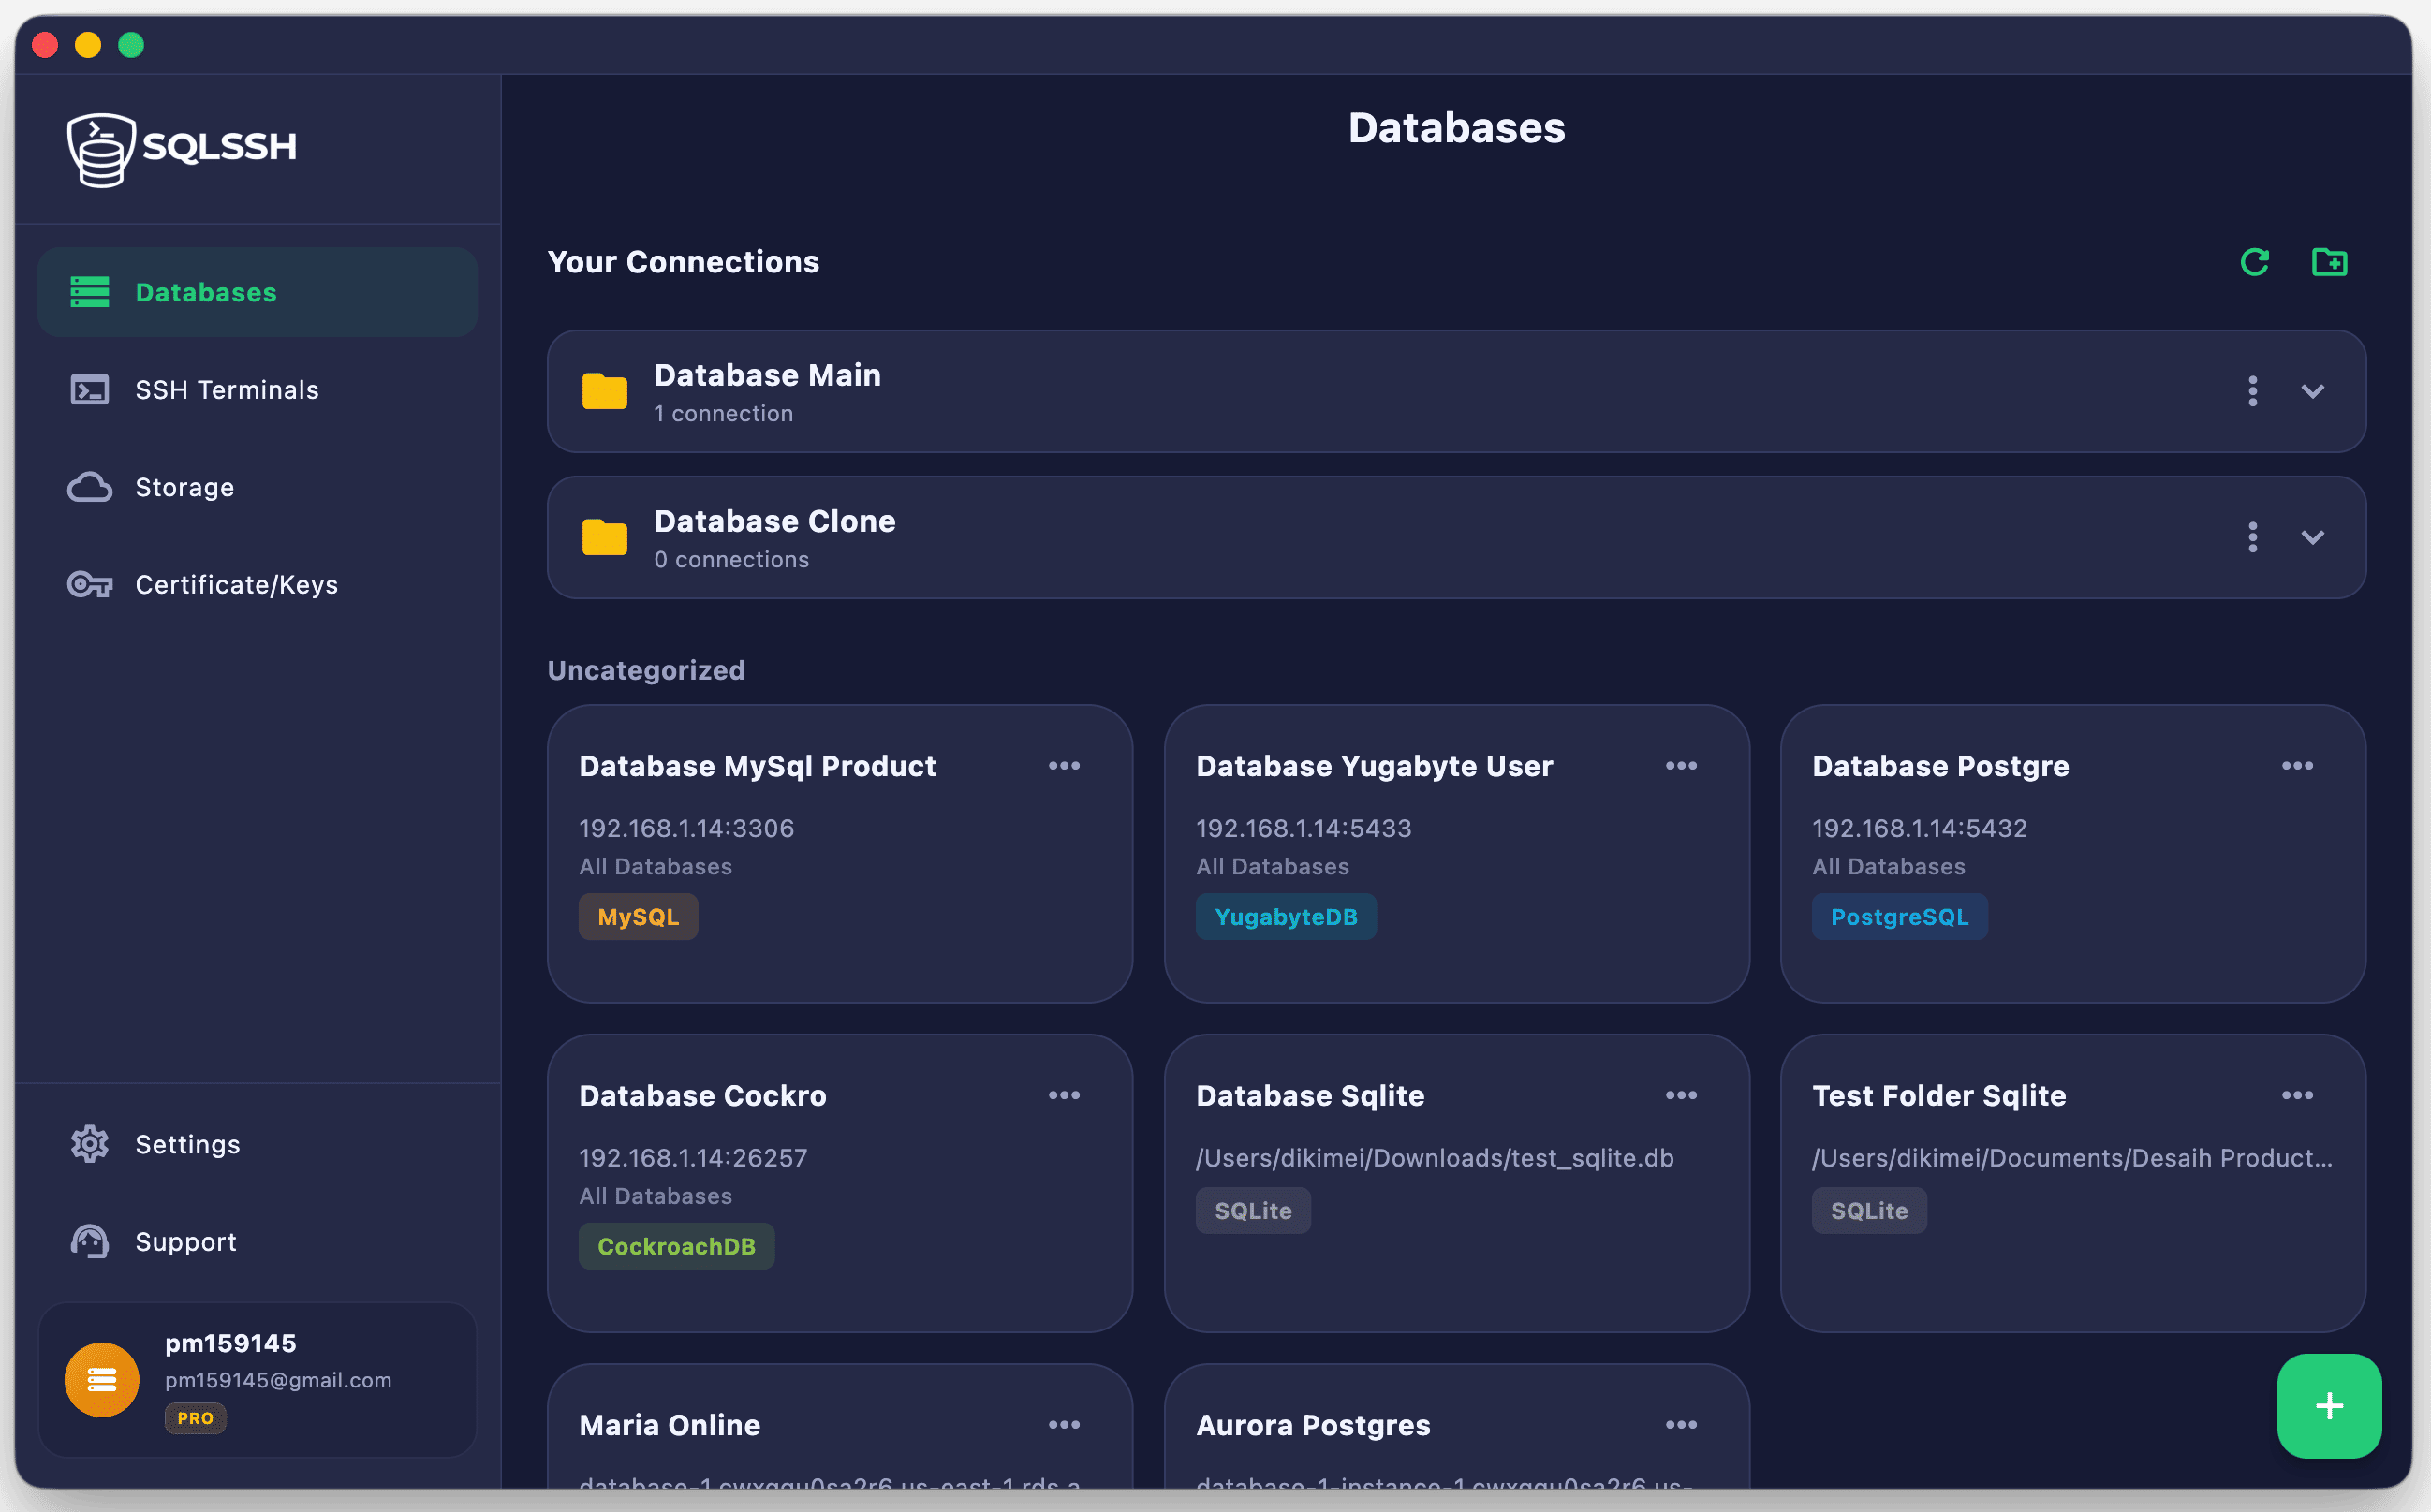Click the key icon for Certificate/Keys
Screen dimensions: 2431x1512
click(90, 584)
